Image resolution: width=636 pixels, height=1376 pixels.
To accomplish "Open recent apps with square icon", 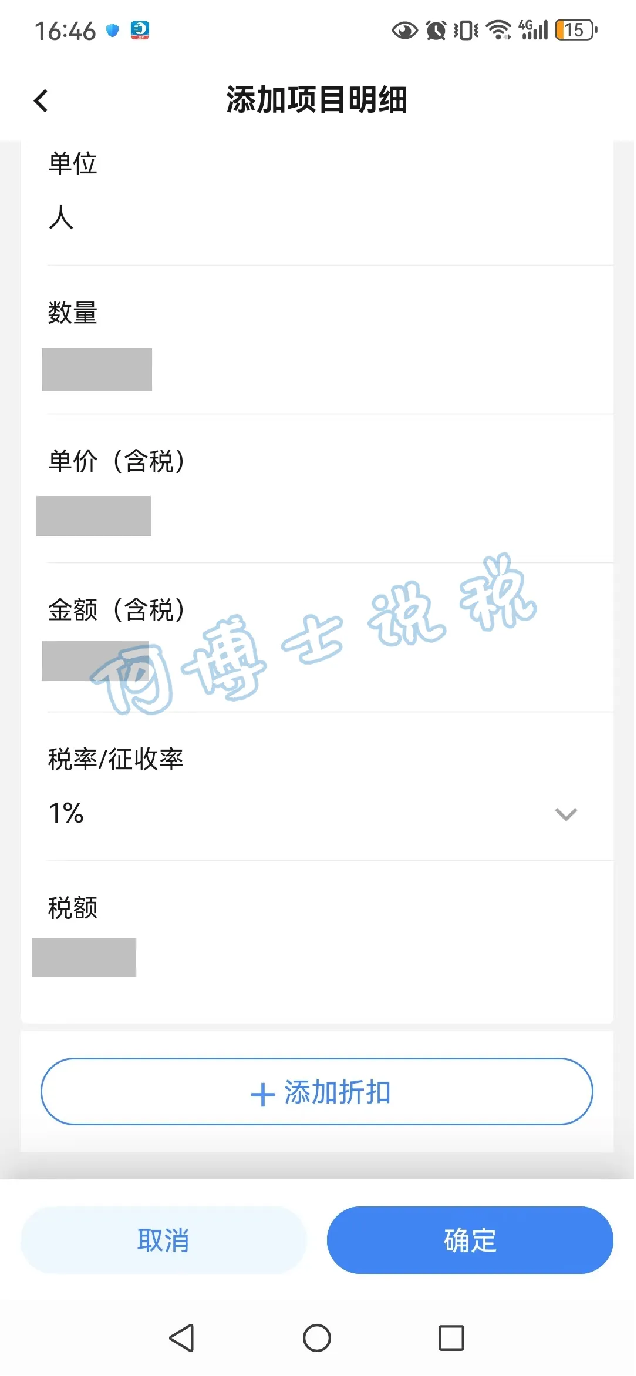I will pos(451,1338).
